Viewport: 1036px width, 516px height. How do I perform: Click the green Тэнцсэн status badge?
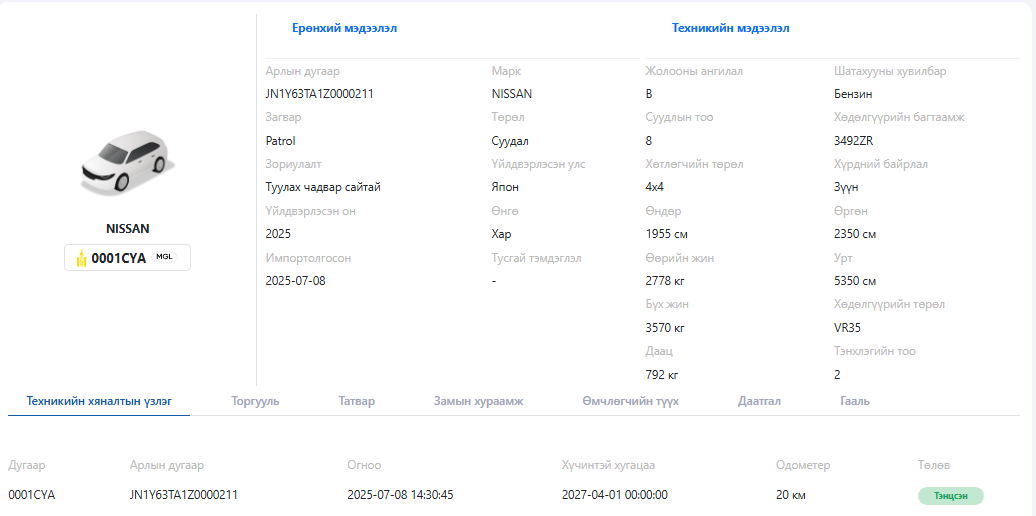tap(950, 495)
